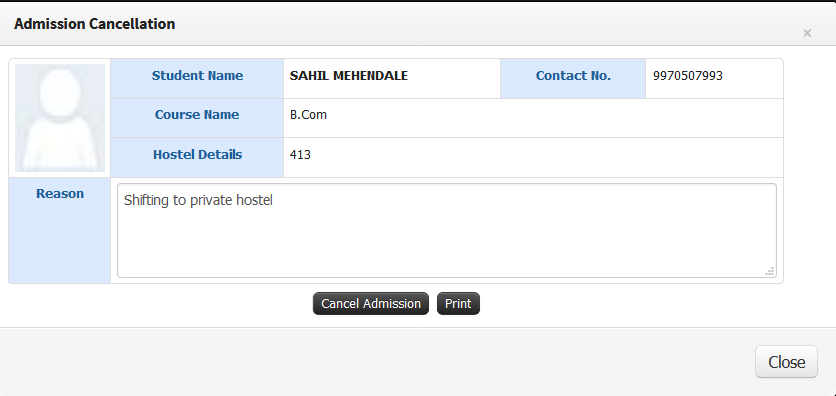Click the B.Com course value

pos(308,115)
